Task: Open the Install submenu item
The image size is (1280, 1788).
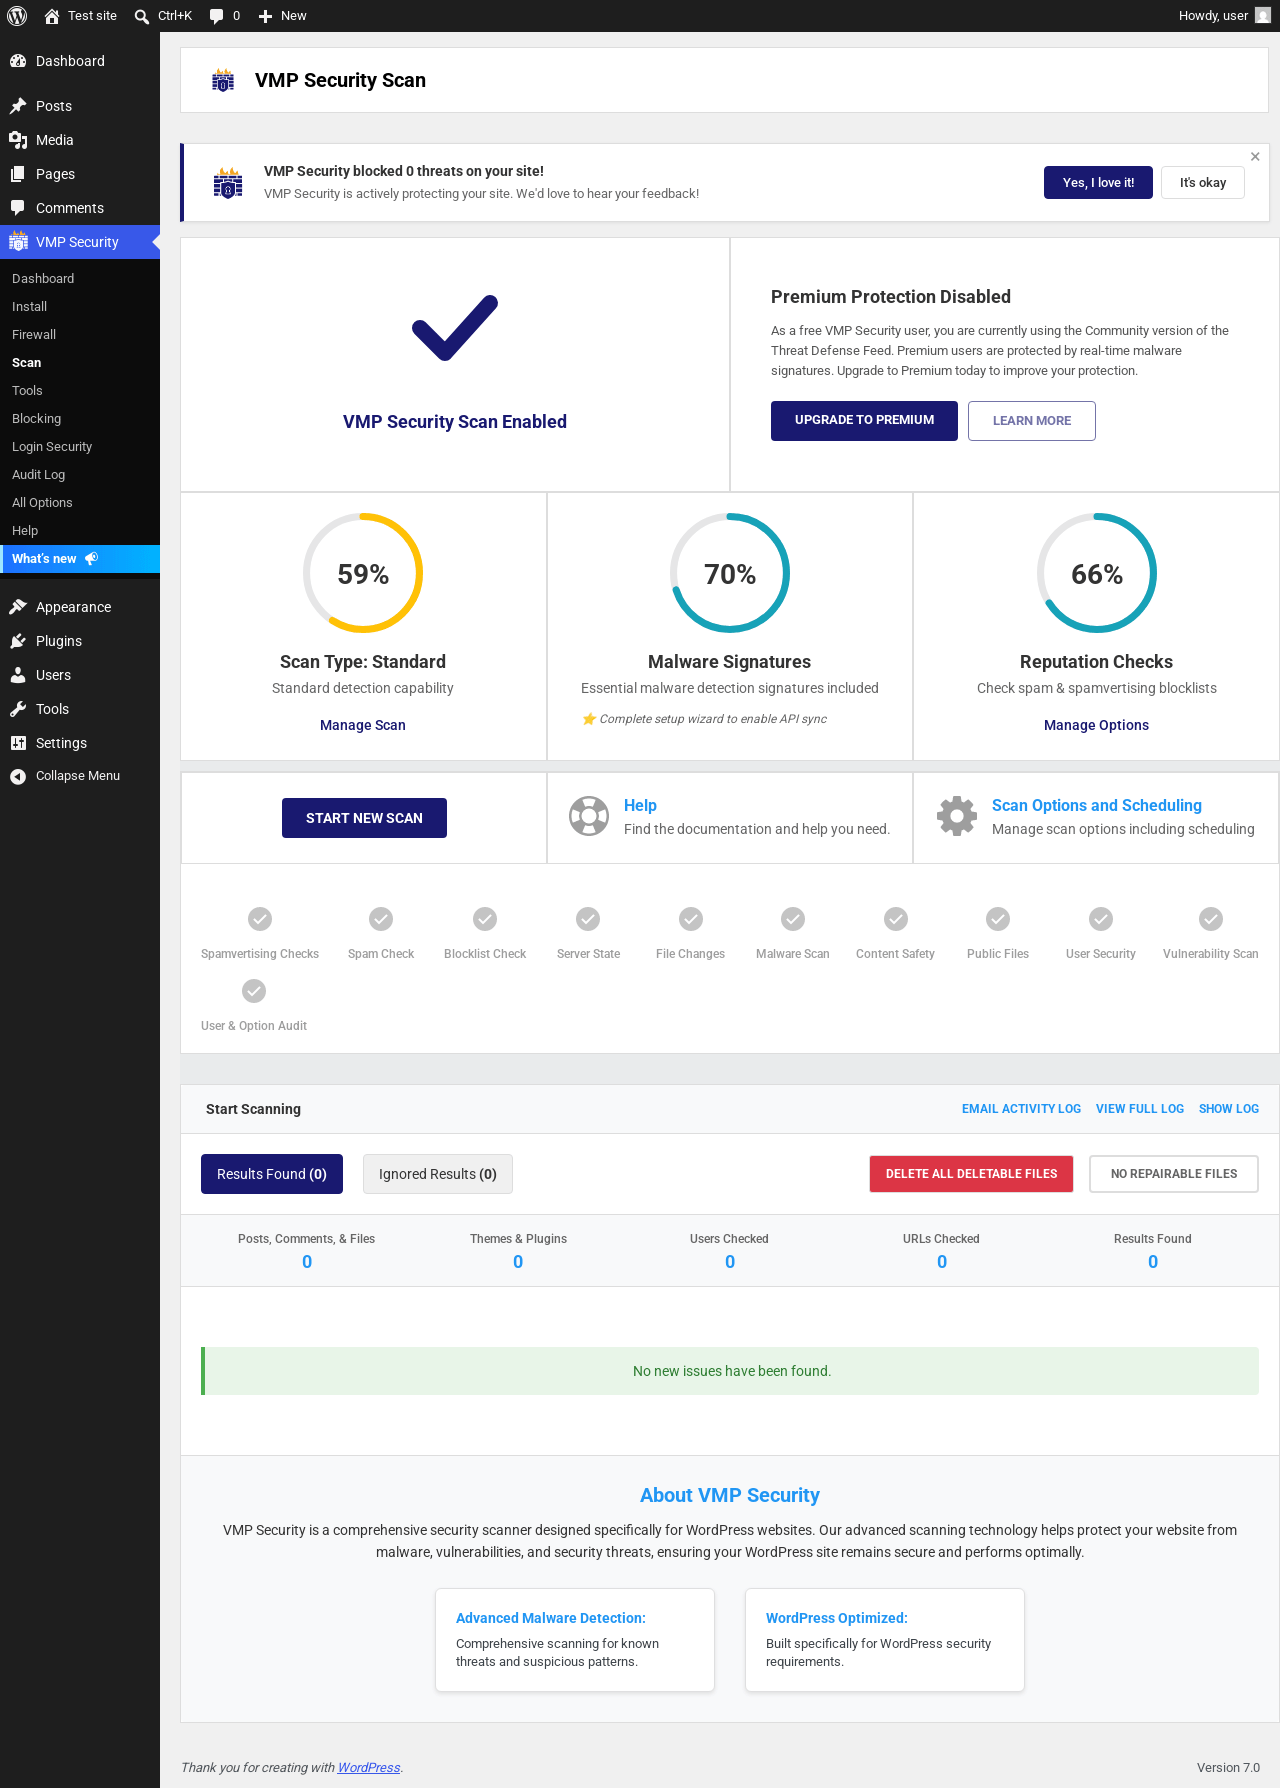Action: 80,307
